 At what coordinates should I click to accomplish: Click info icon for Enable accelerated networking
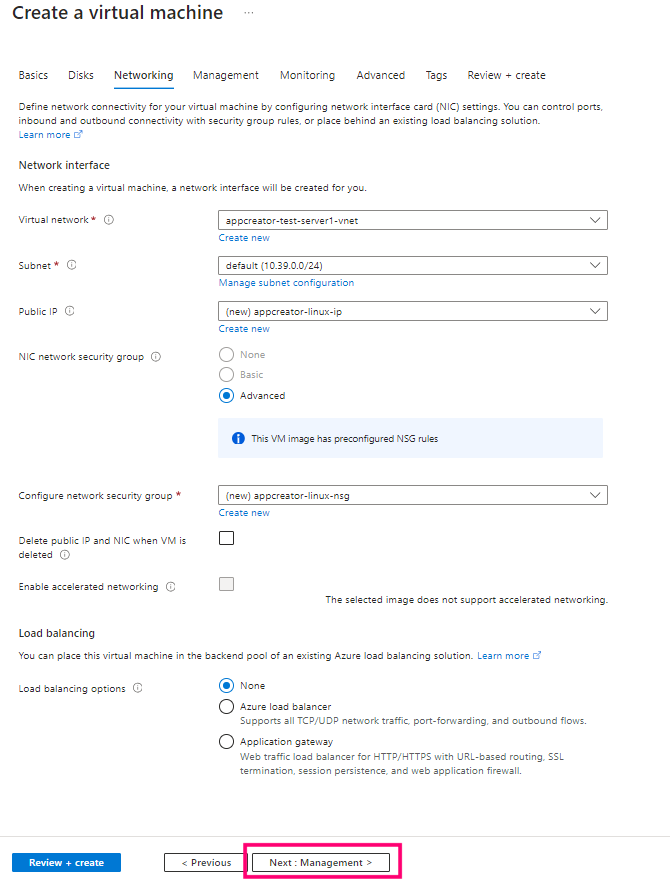pyautogui.click(x=170, y=587)
